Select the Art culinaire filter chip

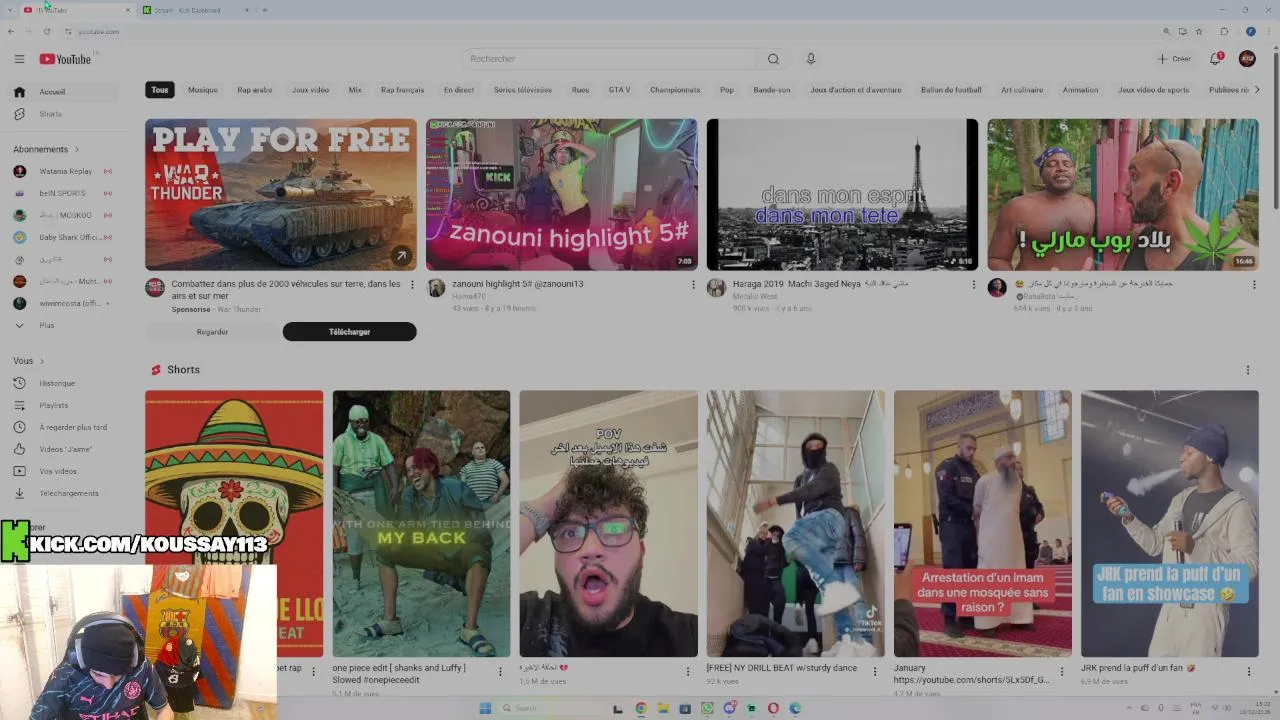coord(1022,90)
